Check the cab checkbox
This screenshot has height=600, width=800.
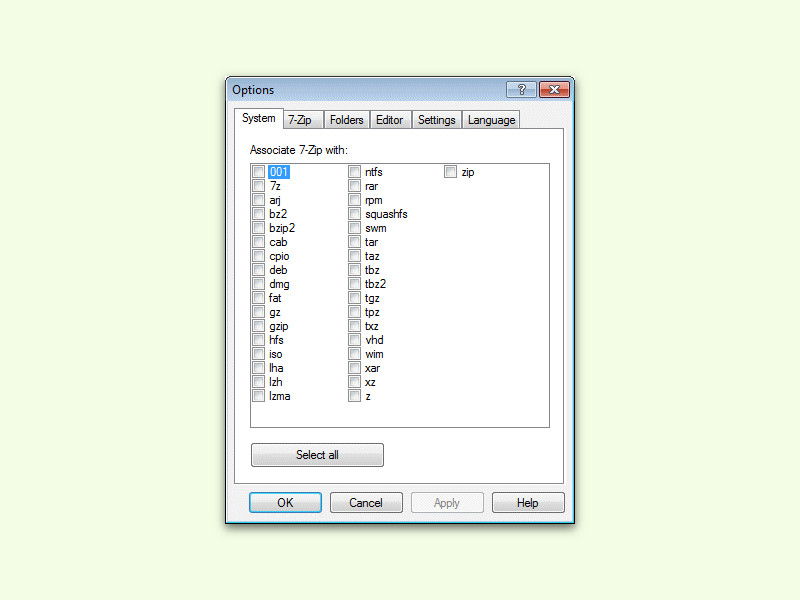(259, 242)
